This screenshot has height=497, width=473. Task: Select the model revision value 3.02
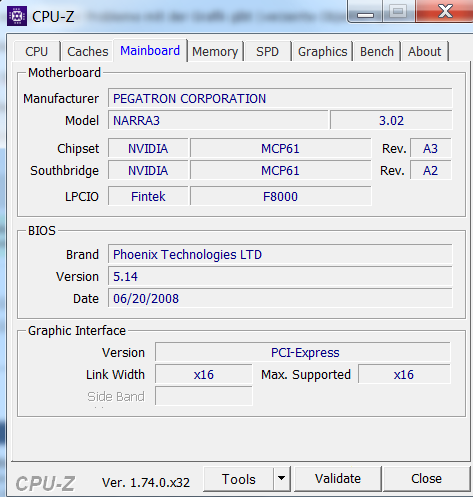pos(391,120)
